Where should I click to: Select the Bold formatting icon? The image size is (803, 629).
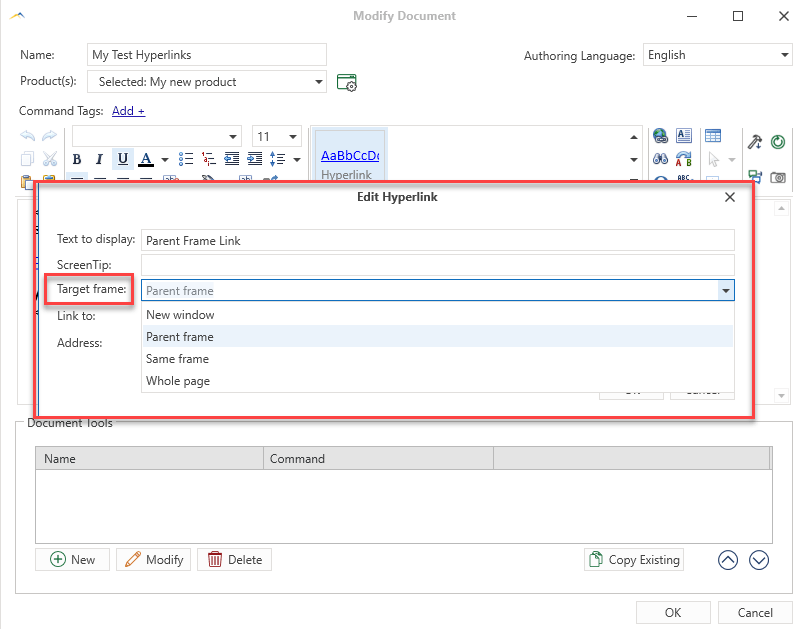click(x=75, y=159)
